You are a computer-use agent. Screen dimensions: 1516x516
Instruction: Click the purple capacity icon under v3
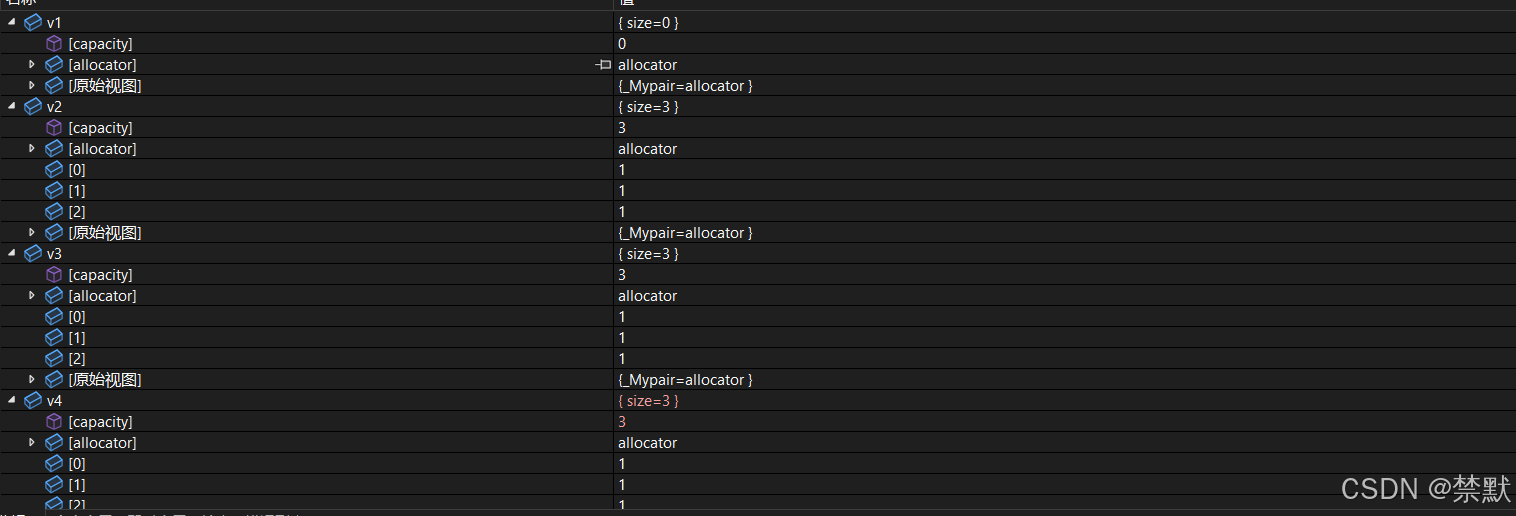pyautogui.click(x=54, y=275)
